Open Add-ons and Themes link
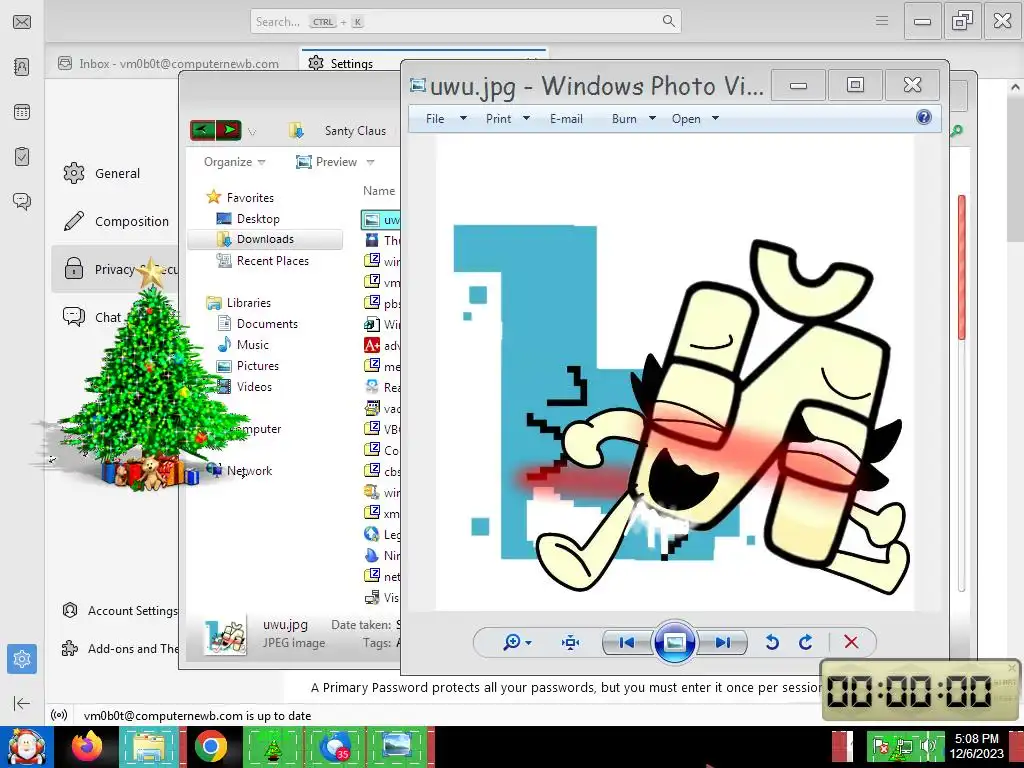Viewport: 1024px width, 768px height. coord(119,648)
